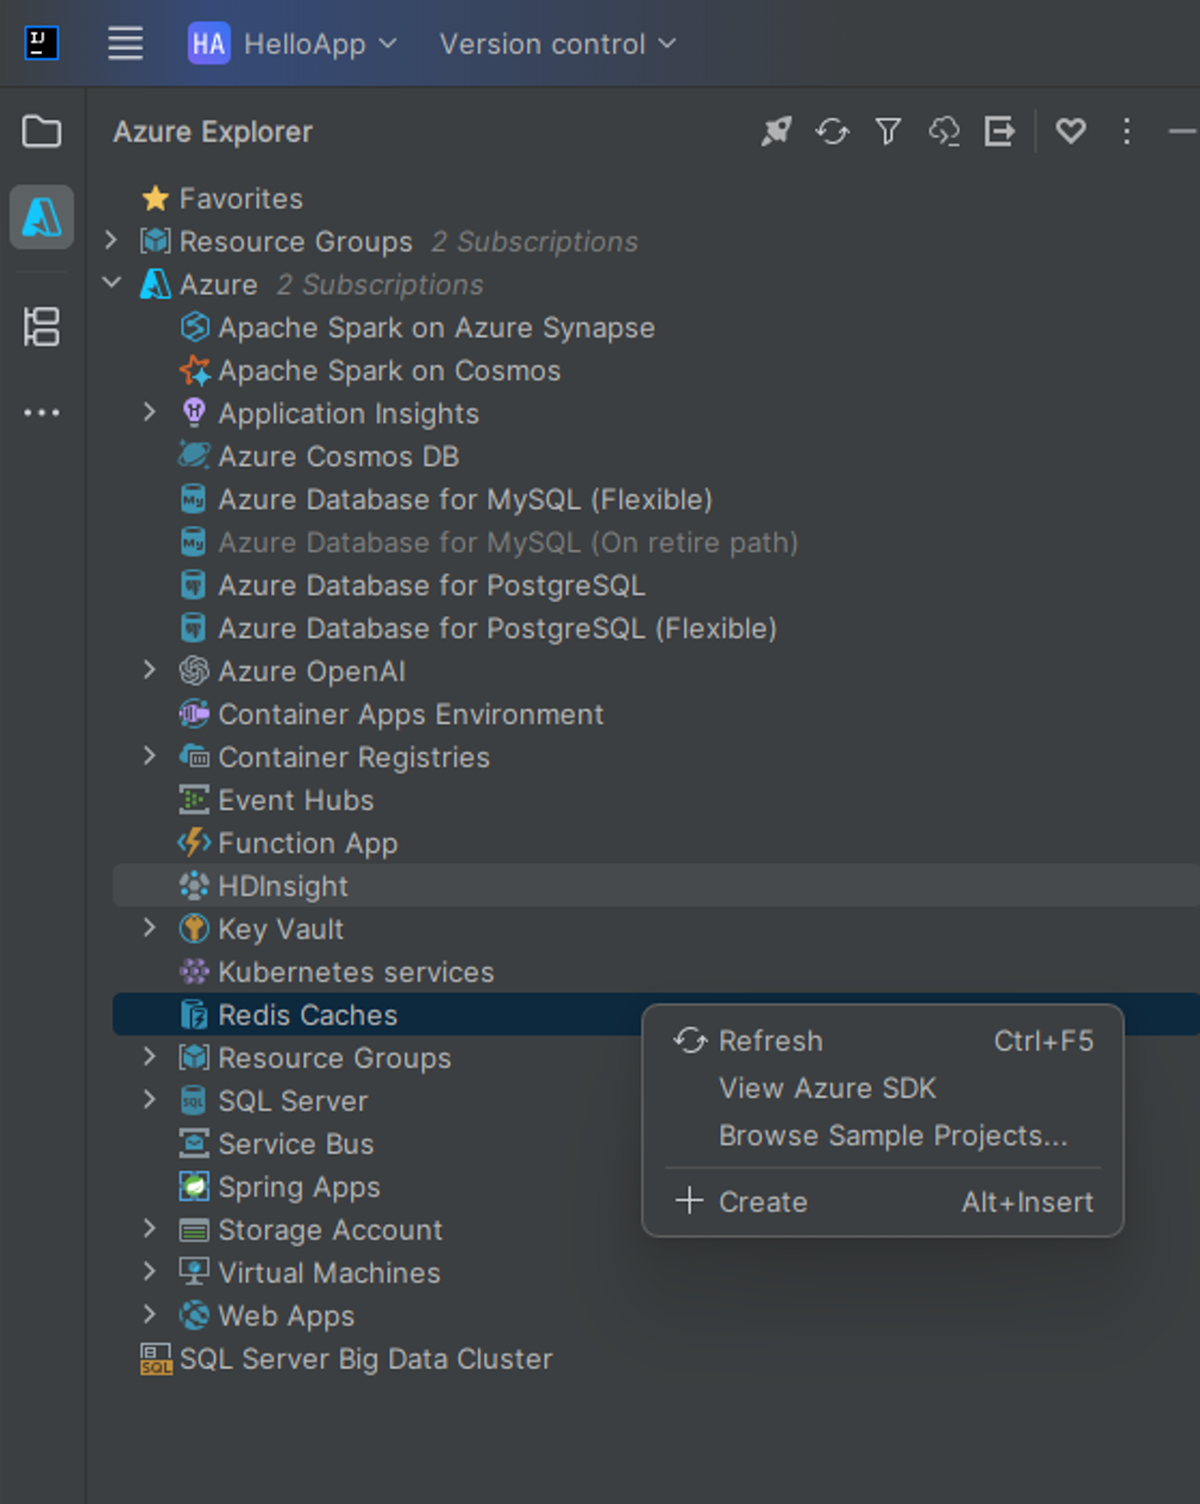The image size is (1200, 1504).
Task: Select Refresh in the Redis Caches context menu
Action: [x=770, y=1040]
